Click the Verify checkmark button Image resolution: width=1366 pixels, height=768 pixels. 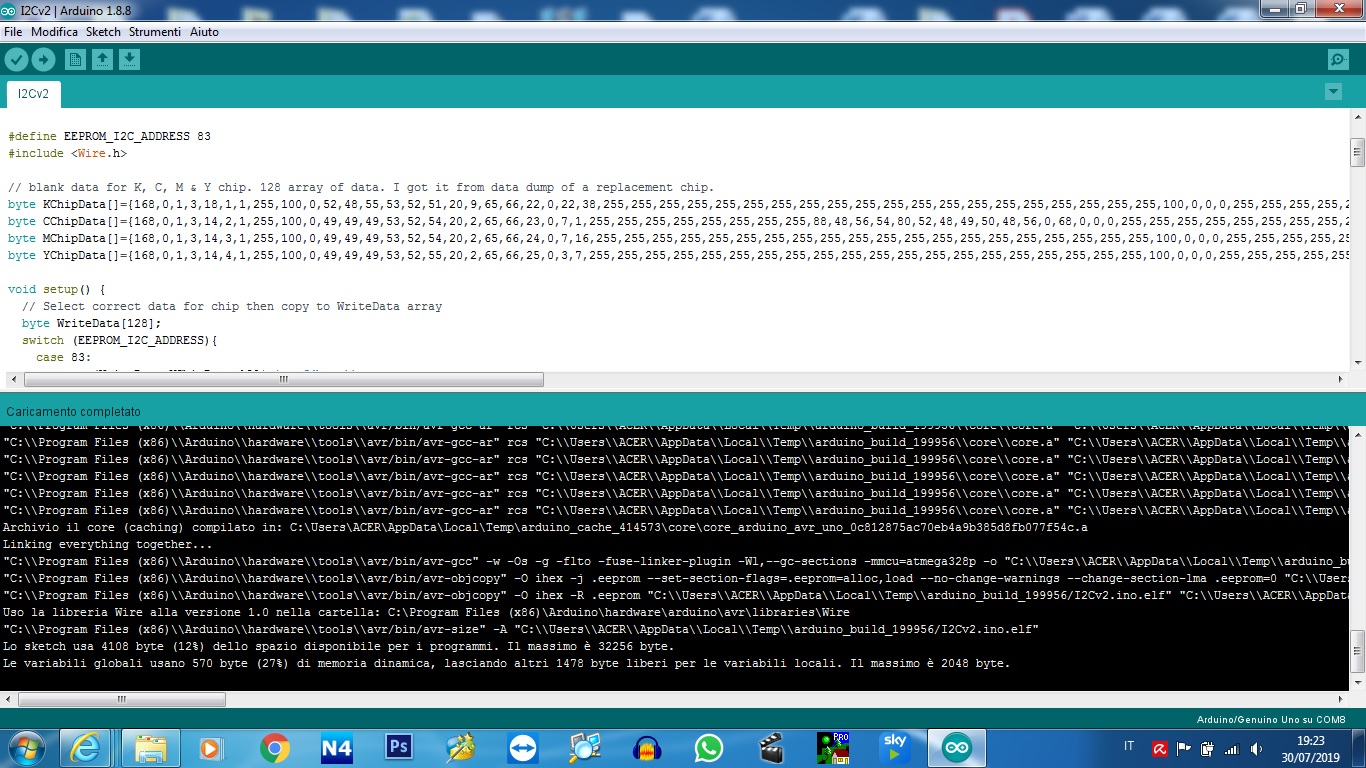pyautogui.click(x=16, y=60)
